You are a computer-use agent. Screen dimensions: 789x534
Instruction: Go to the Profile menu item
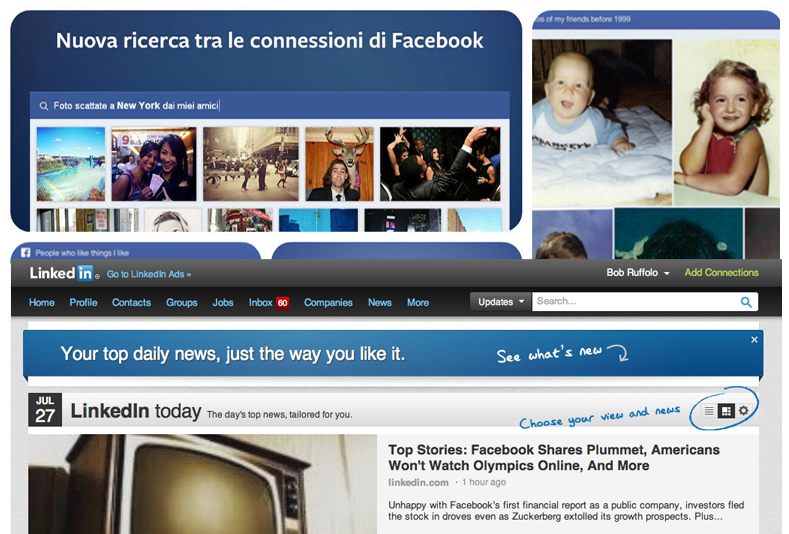click(83, 302)
